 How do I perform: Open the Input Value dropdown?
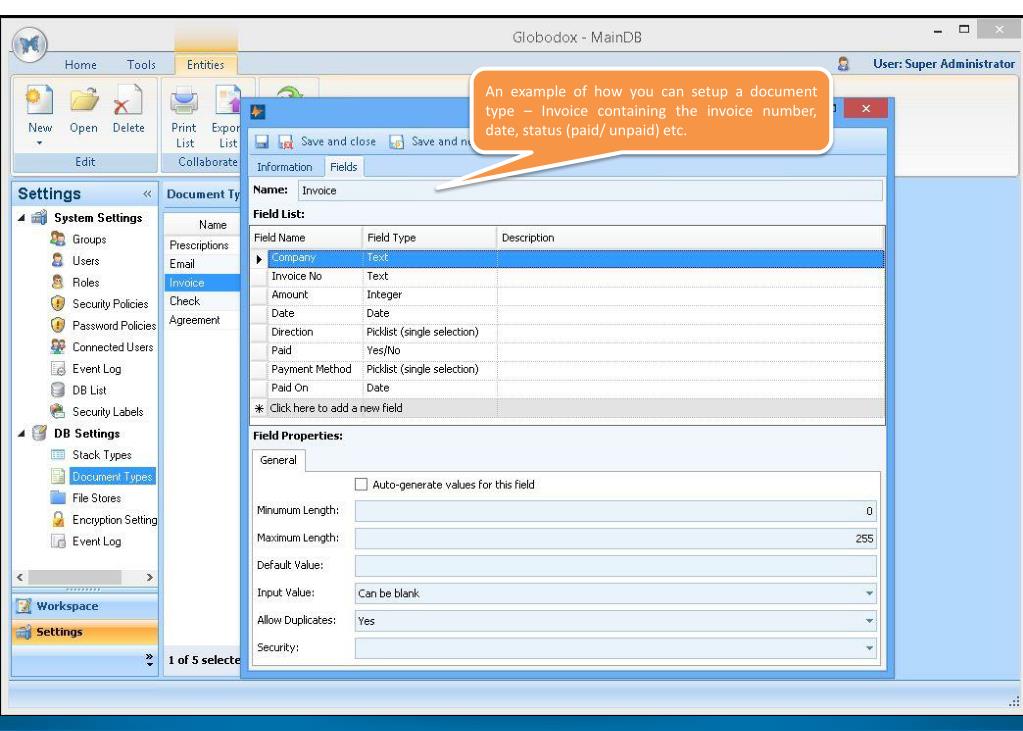click(869, 593)
